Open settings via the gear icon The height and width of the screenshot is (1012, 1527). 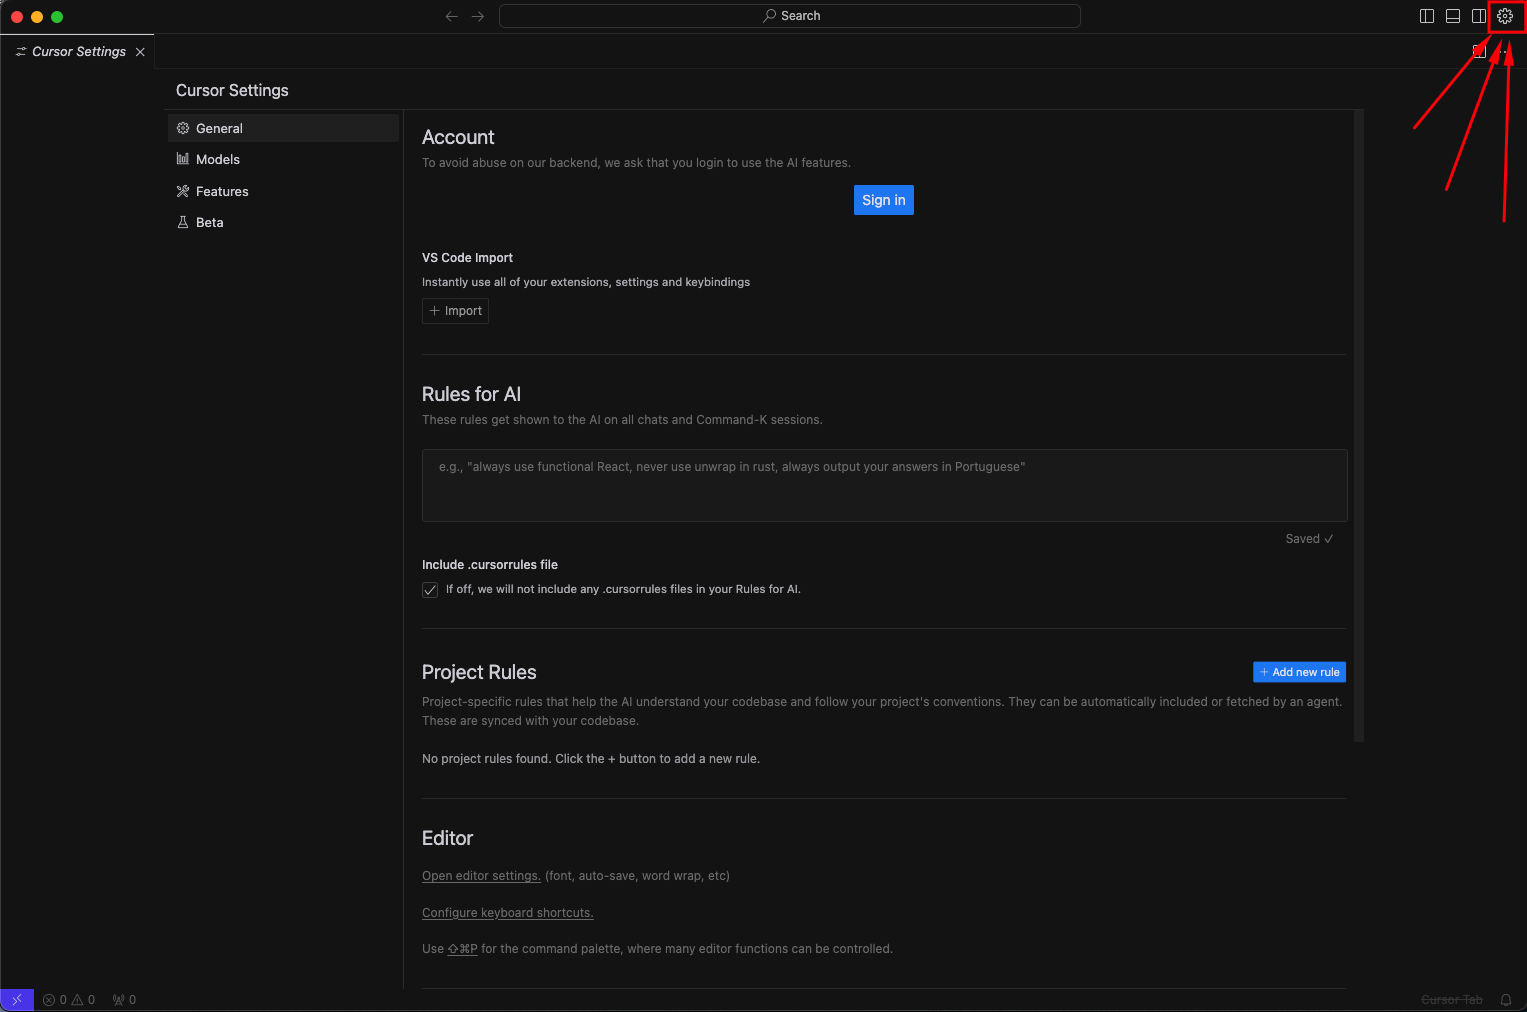(x=1505, y=16)
